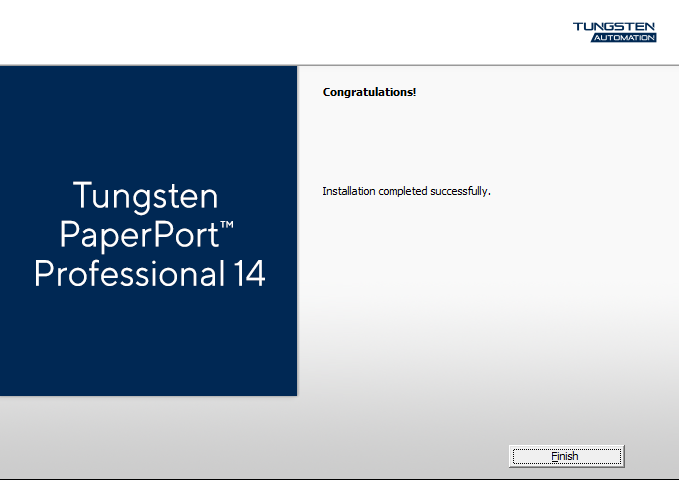This screenshot has width=679, height=480.
Task: Click the Finish button
Action: click(x=565, y=456)
